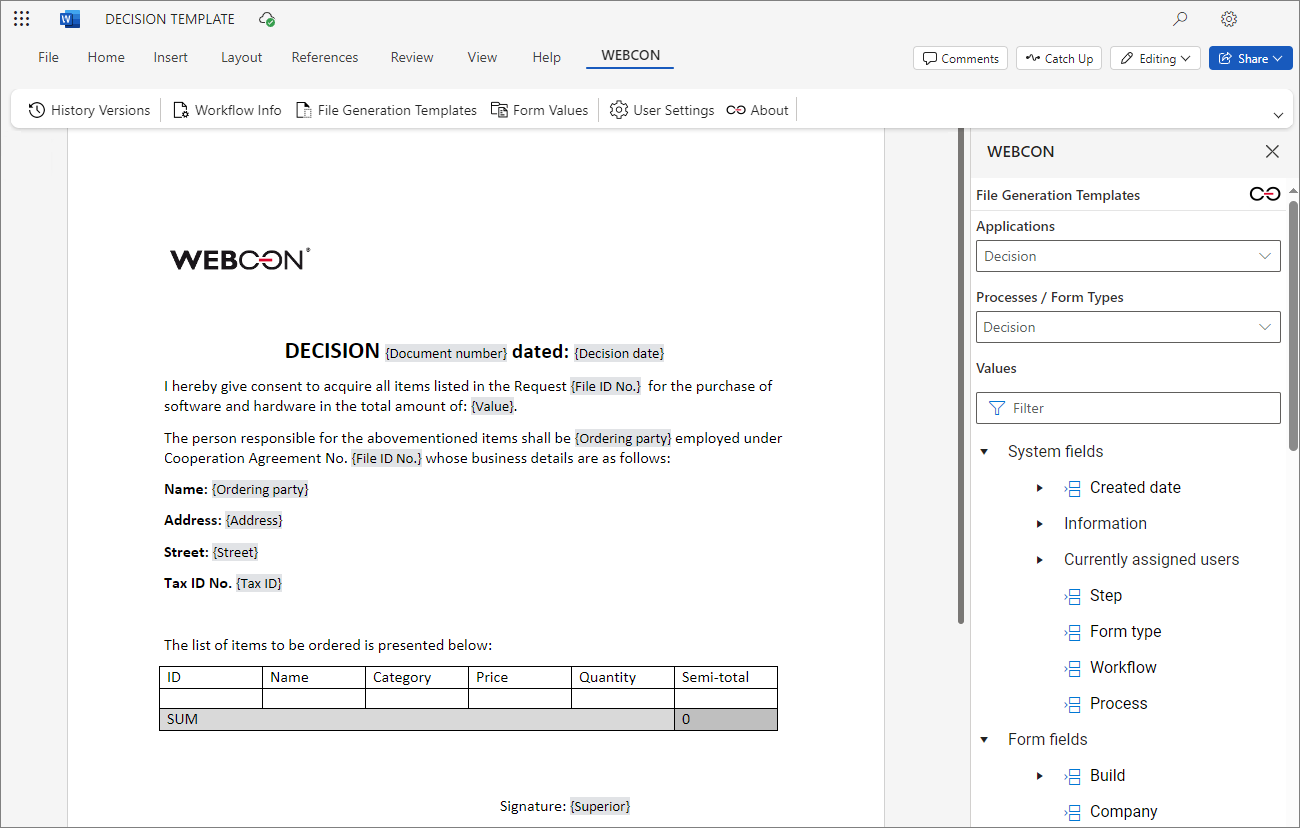Select the Process field icon
This screenshot has height=828, width=1300.
(1073, 704)
